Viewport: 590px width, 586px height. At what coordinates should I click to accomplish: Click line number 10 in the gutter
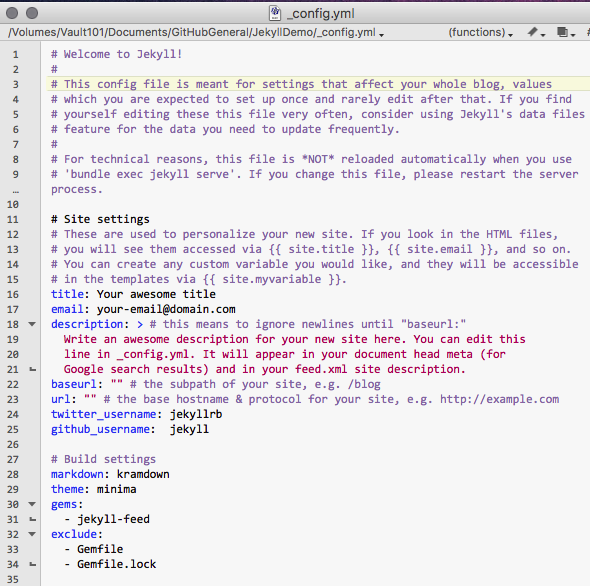coord(13,205)
